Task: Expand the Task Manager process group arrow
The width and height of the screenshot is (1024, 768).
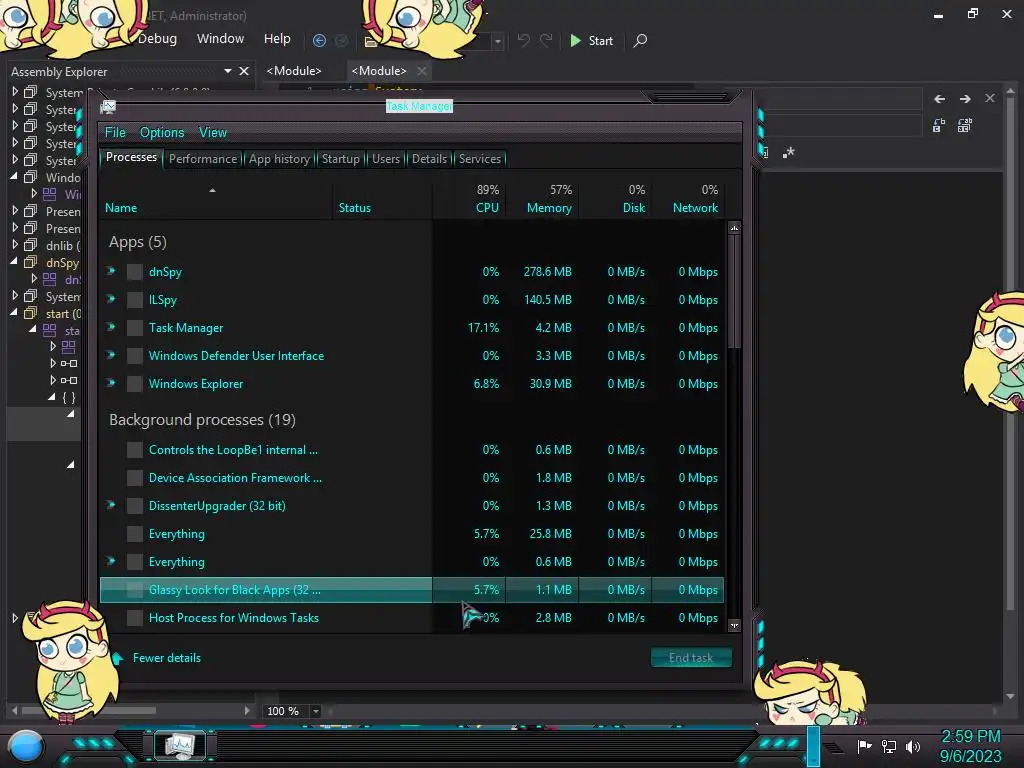Action: coord(112,327)
